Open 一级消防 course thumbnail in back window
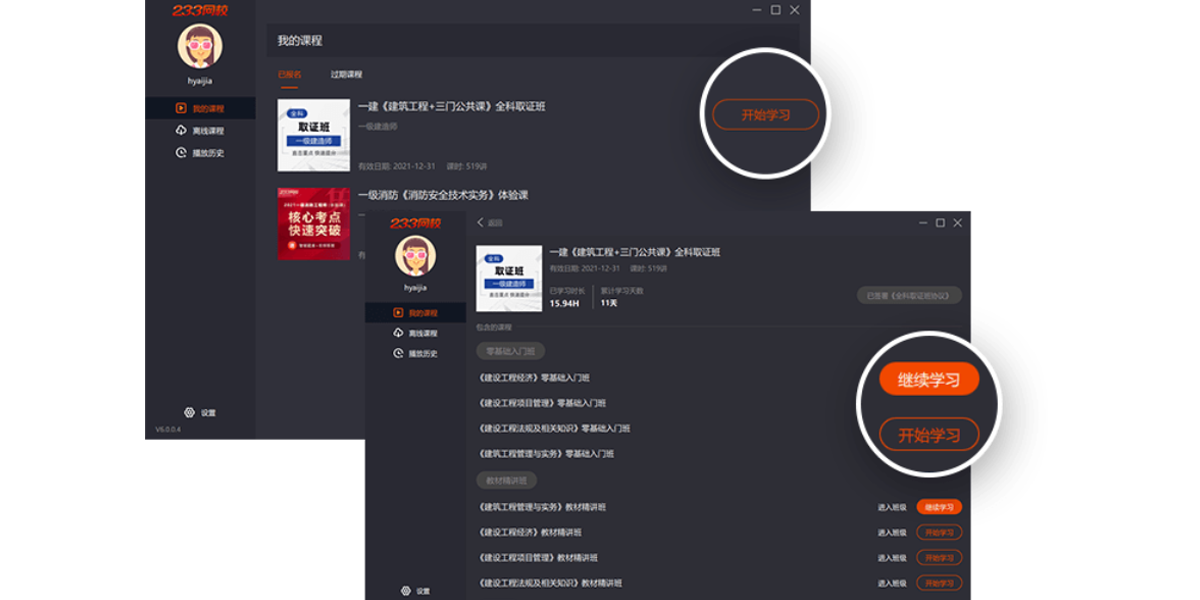1200x600 pixels. click(313, 223)
